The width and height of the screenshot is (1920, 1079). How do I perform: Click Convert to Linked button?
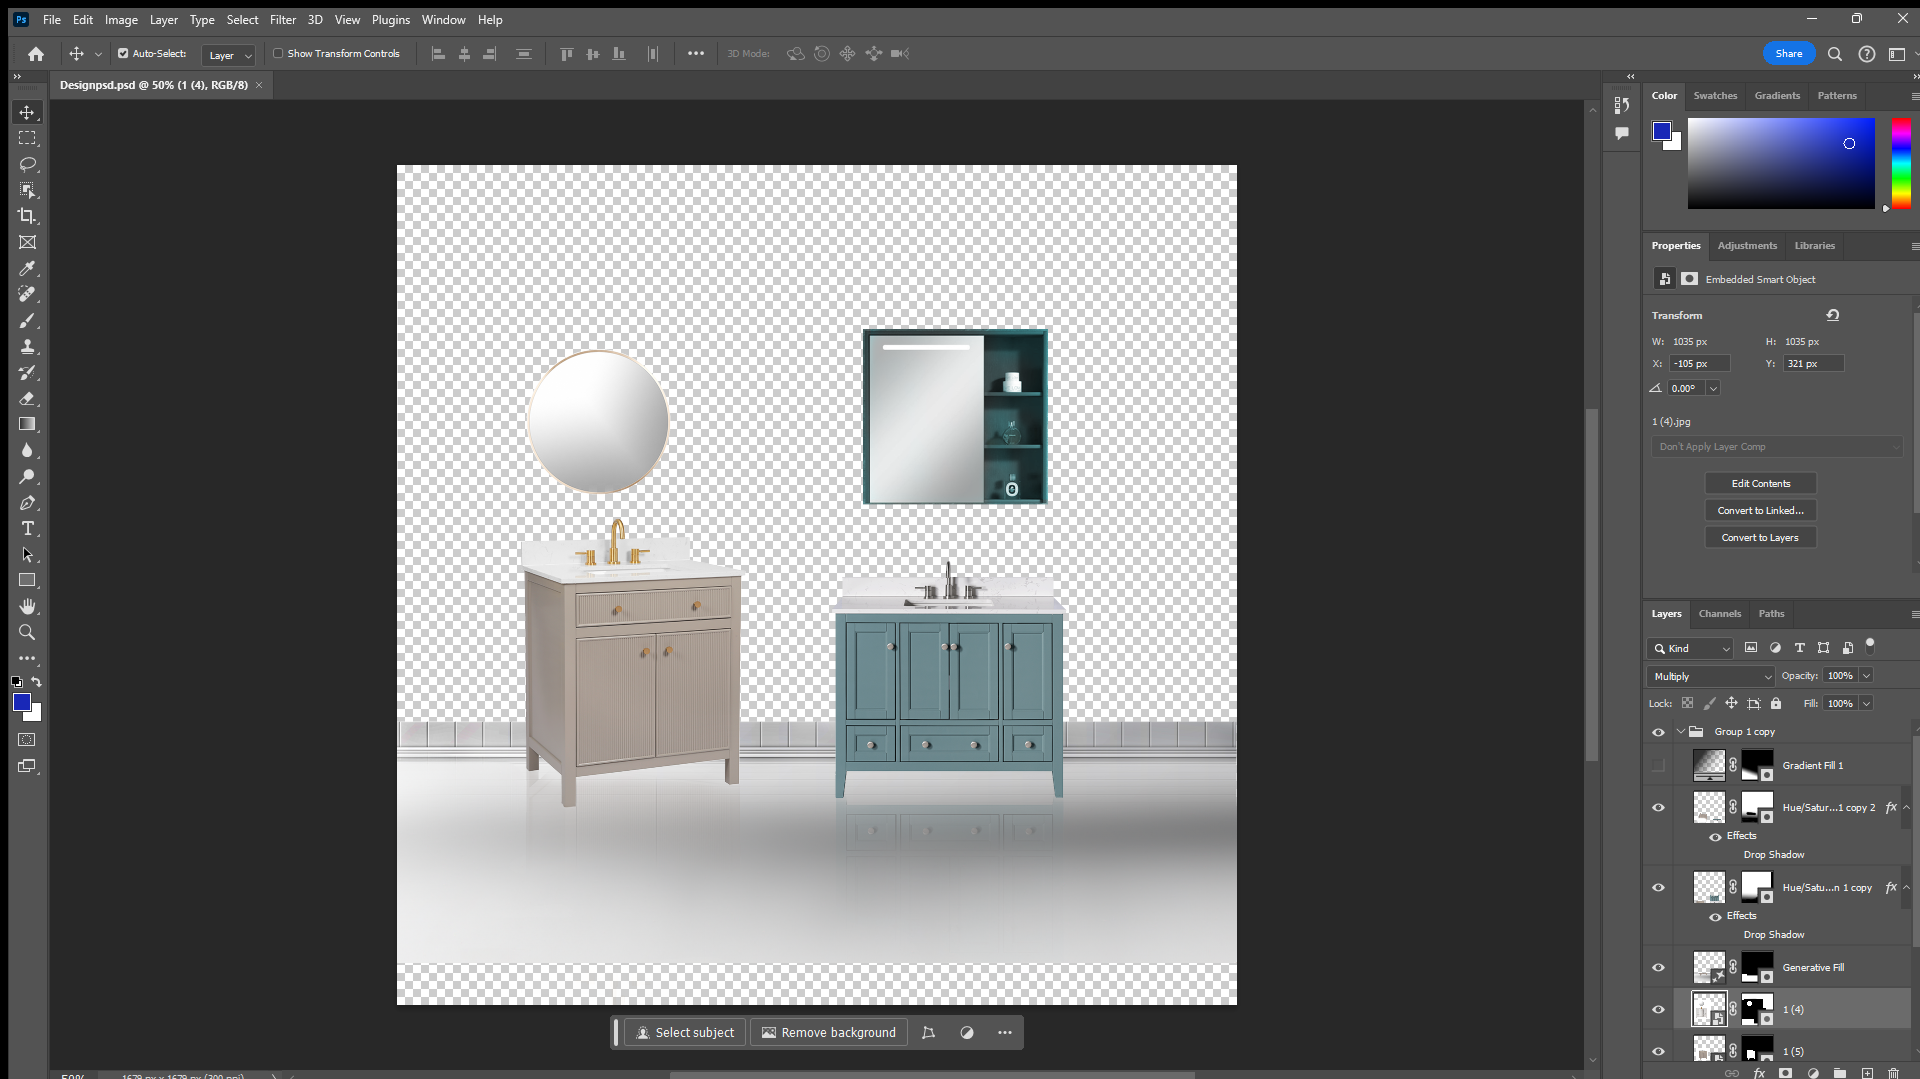(x=1761, y=511)
